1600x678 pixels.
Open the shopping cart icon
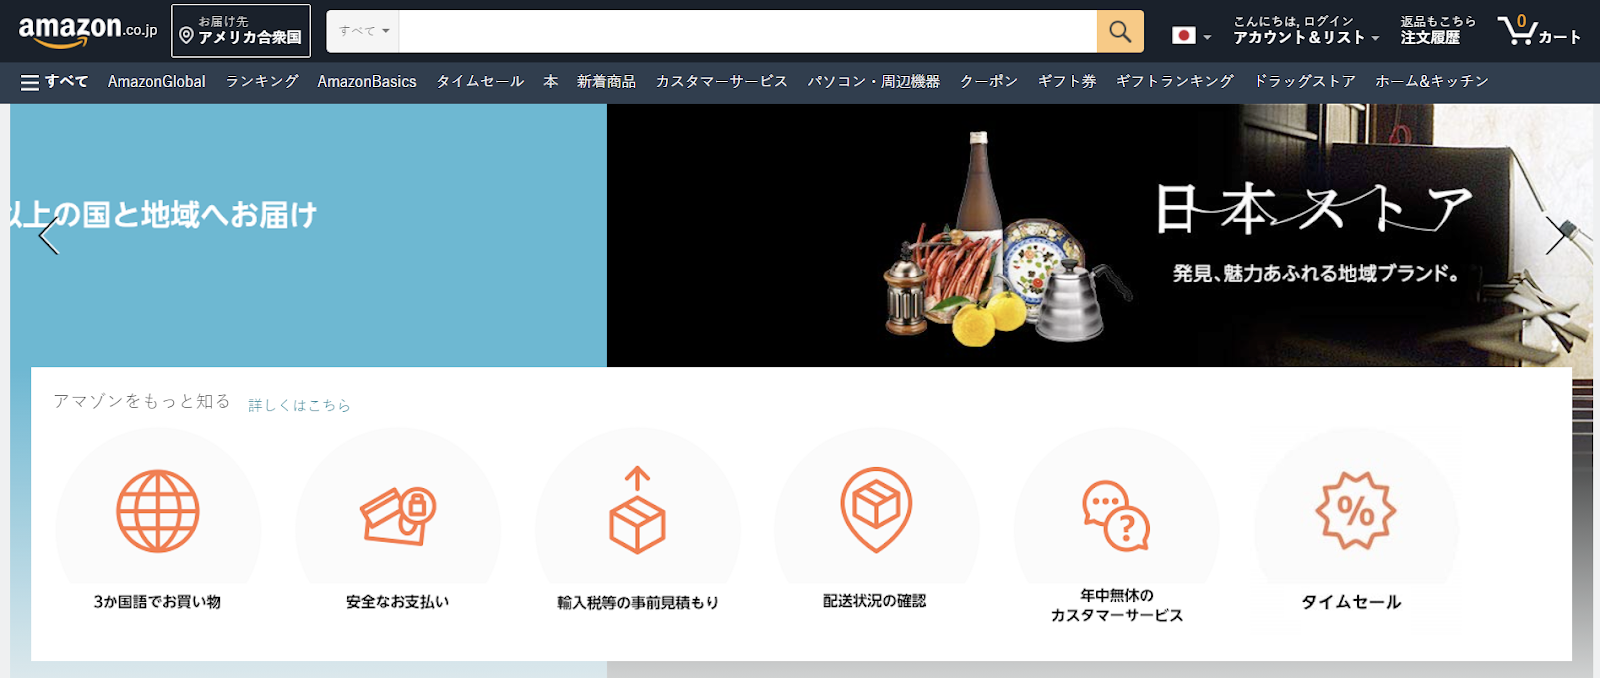click(x=1540, y=31)
